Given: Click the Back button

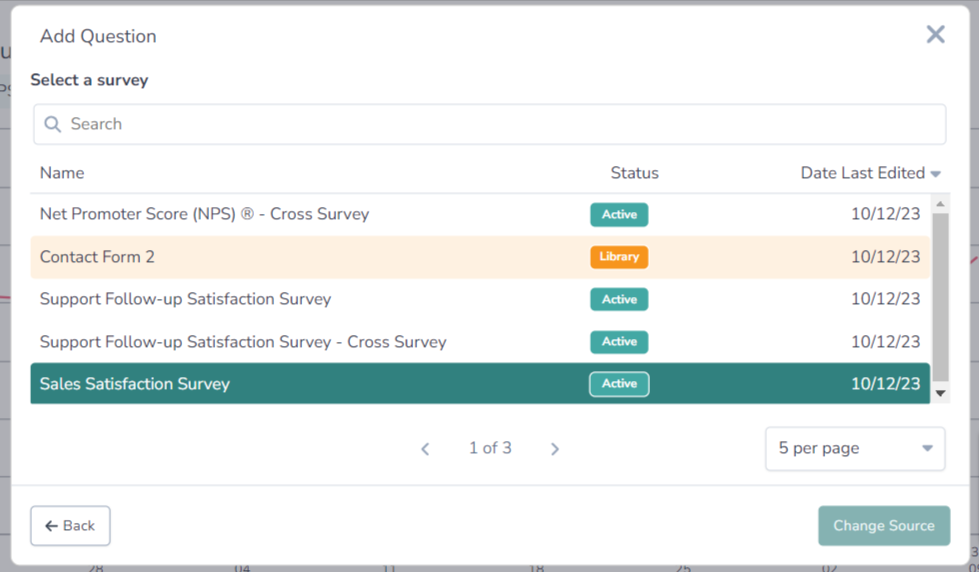Looking at the screenshot, I should click(x=71, y=526).
